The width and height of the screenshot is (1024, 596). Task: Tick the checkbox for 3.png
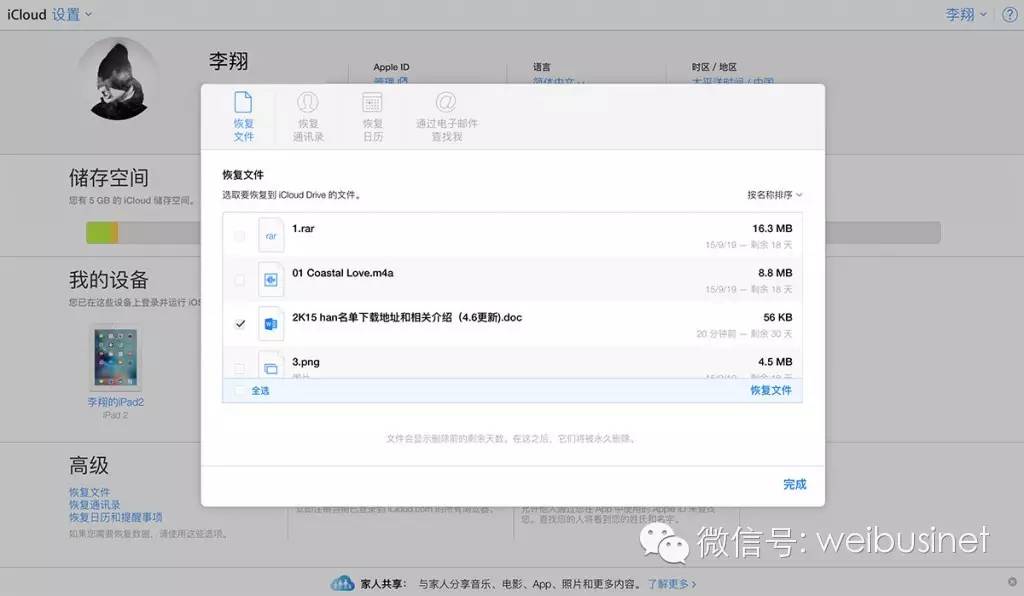click(240, 368)
